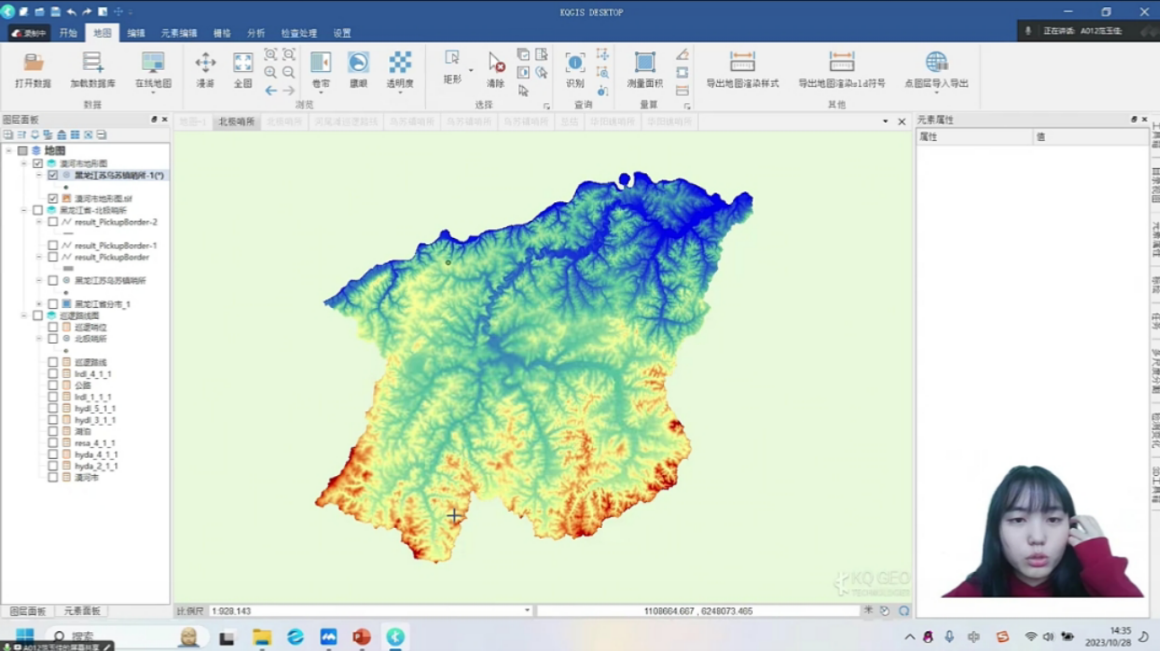1160x651 pixels.
Task: Open Microsoft Edge from the taskbar
Action: tap(295, 637)
